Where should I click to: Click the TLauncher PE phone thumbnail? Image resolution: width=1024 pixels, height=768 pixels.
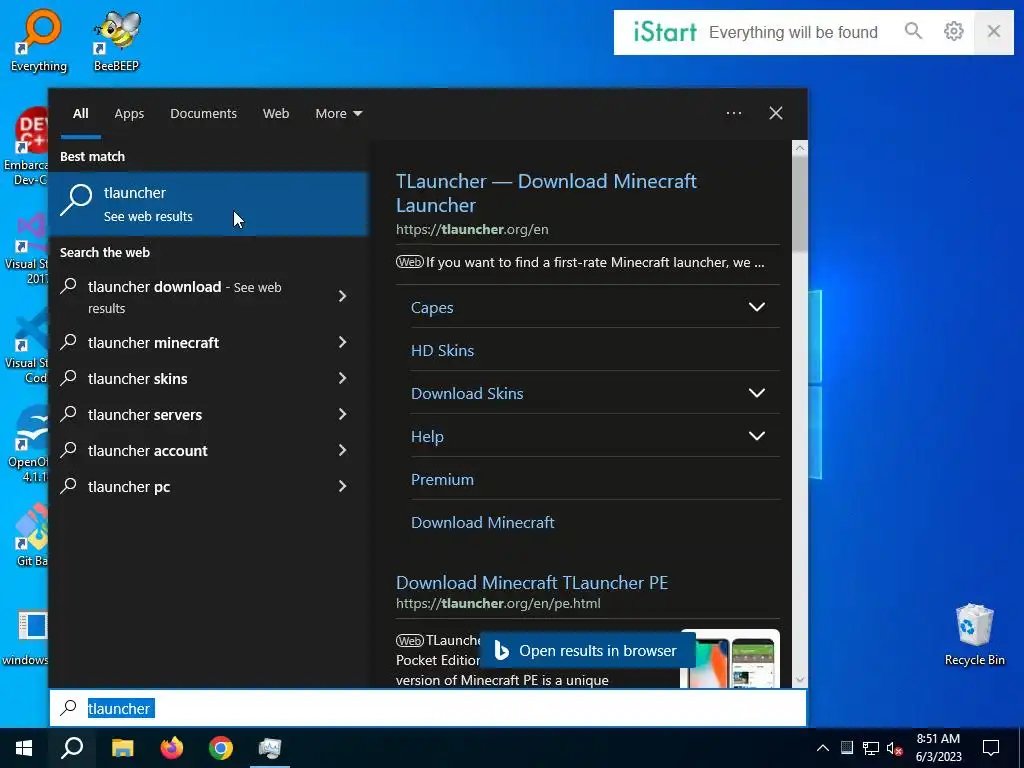click(x=730, y=658)
